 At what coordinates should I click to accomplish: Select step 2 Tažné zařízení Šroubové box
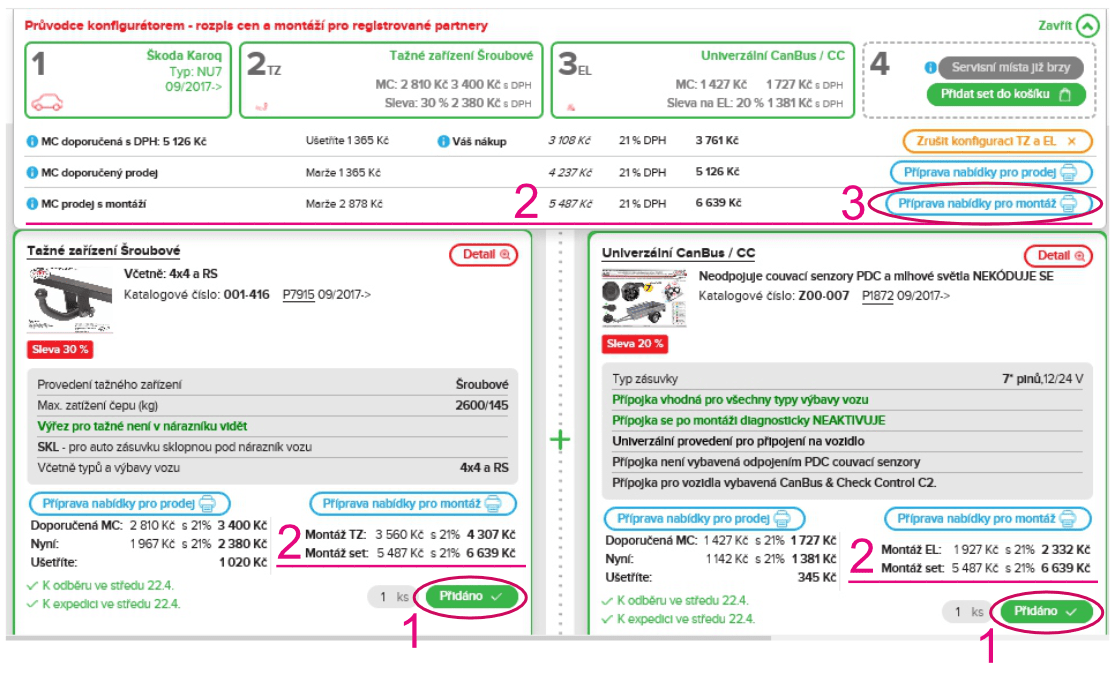point(392,80)
